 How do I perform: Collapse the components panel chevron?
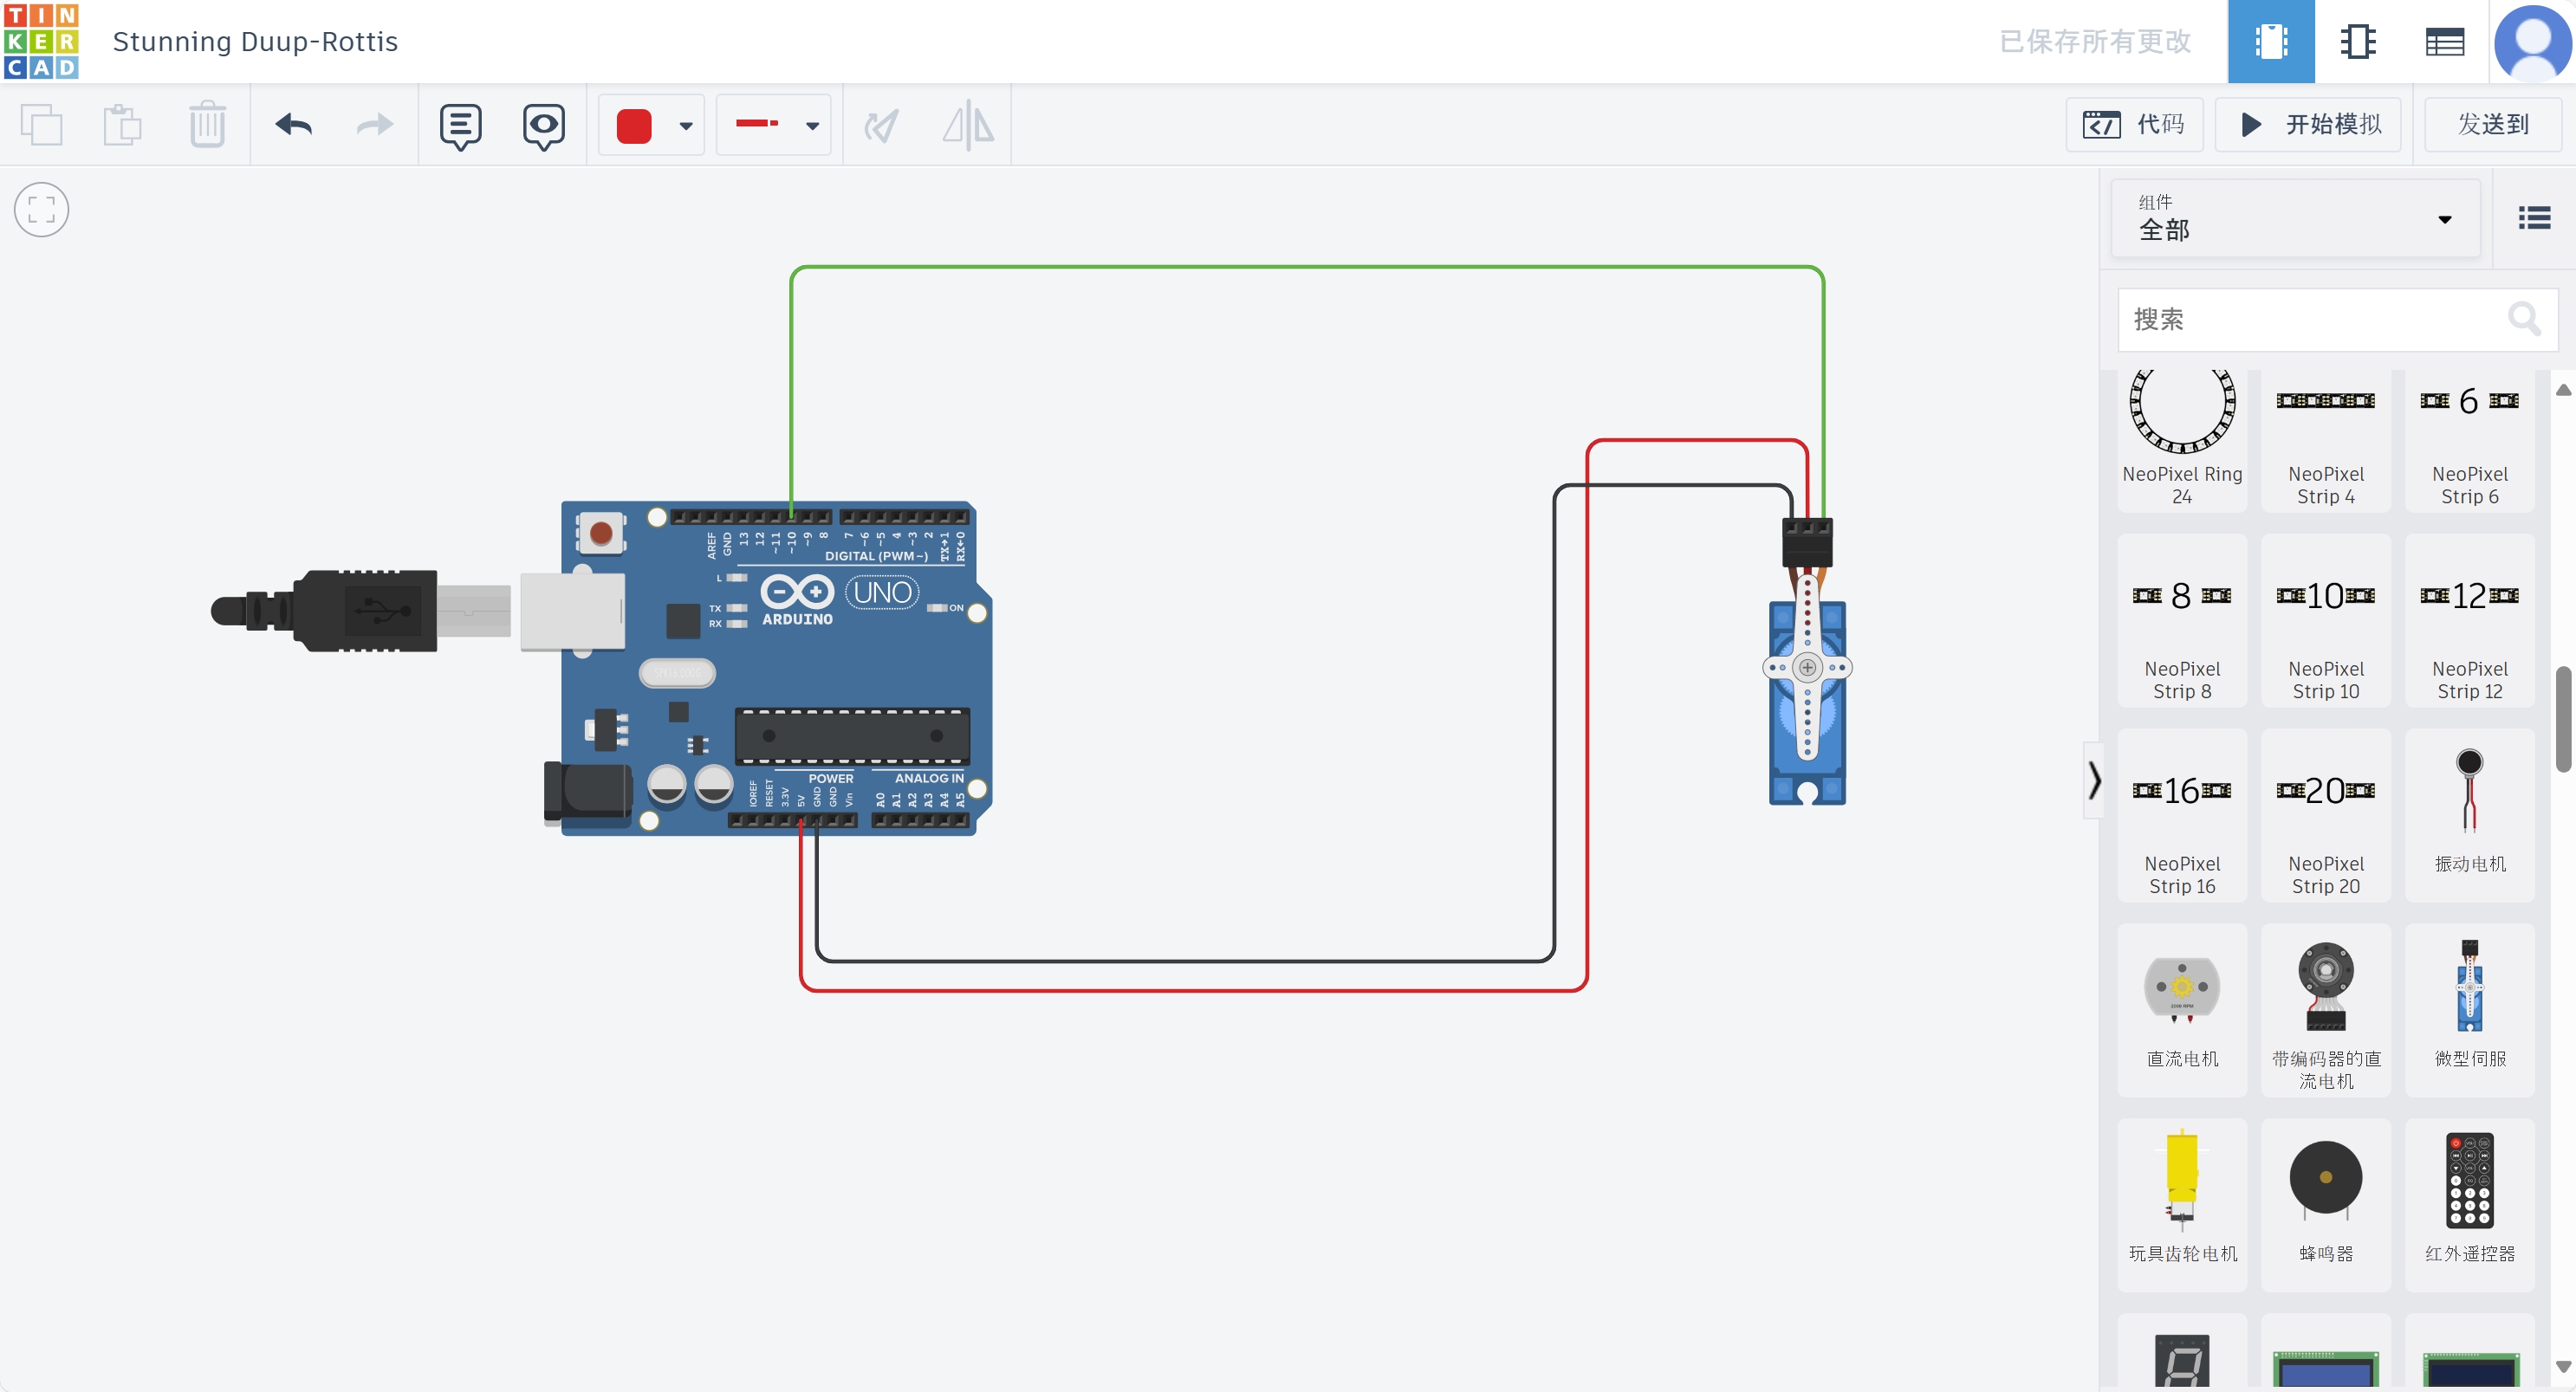pyautogui.click(x=2093, y=780)
